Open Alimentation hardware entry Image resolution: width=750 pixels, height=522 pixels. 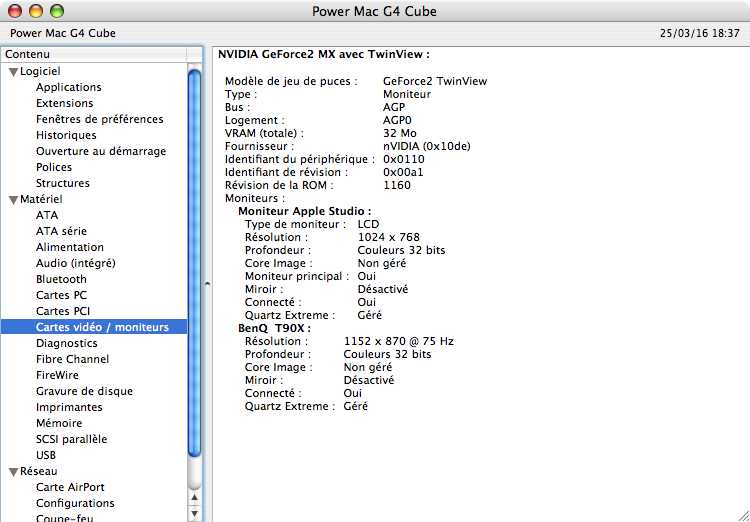[70, 247]
